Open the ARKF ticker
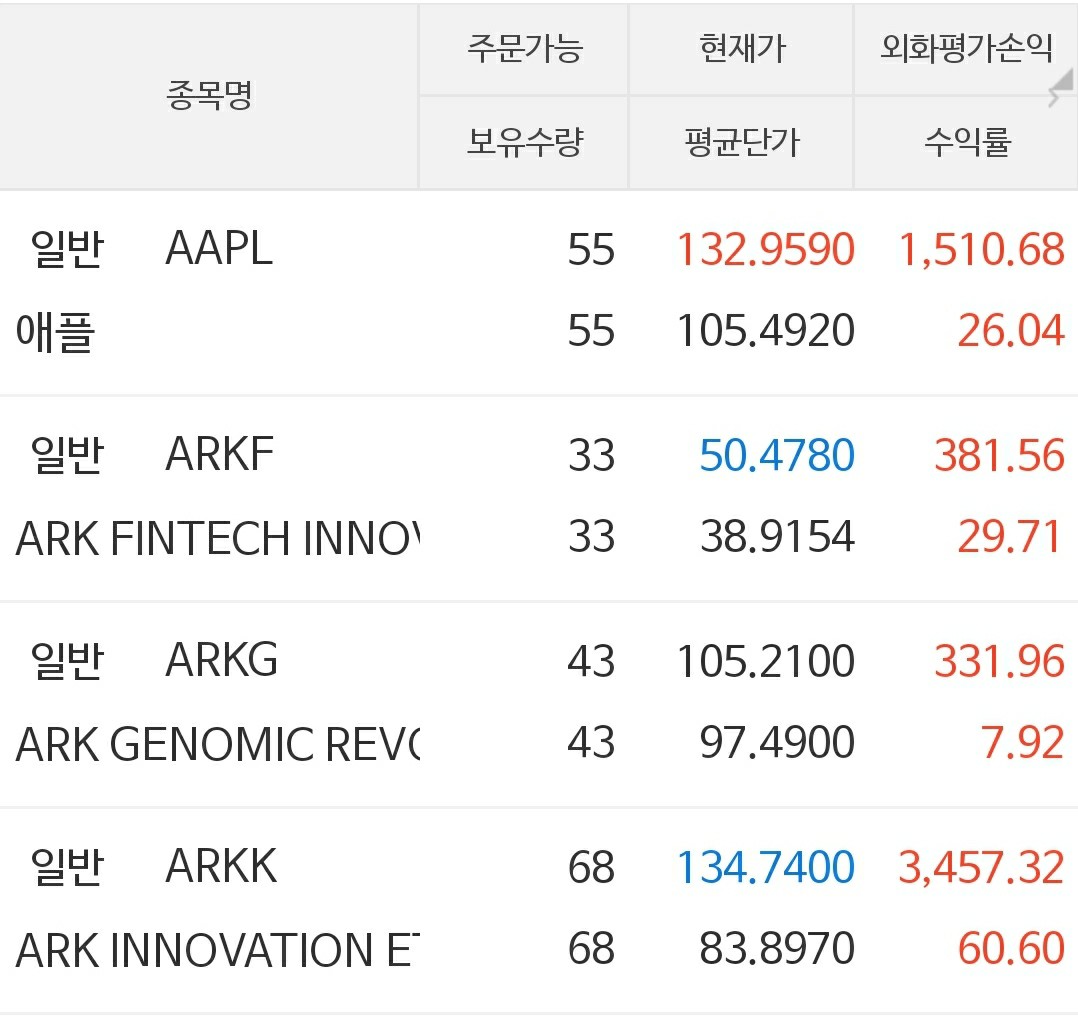The image size is (1078, 1025). pos(220,455)
